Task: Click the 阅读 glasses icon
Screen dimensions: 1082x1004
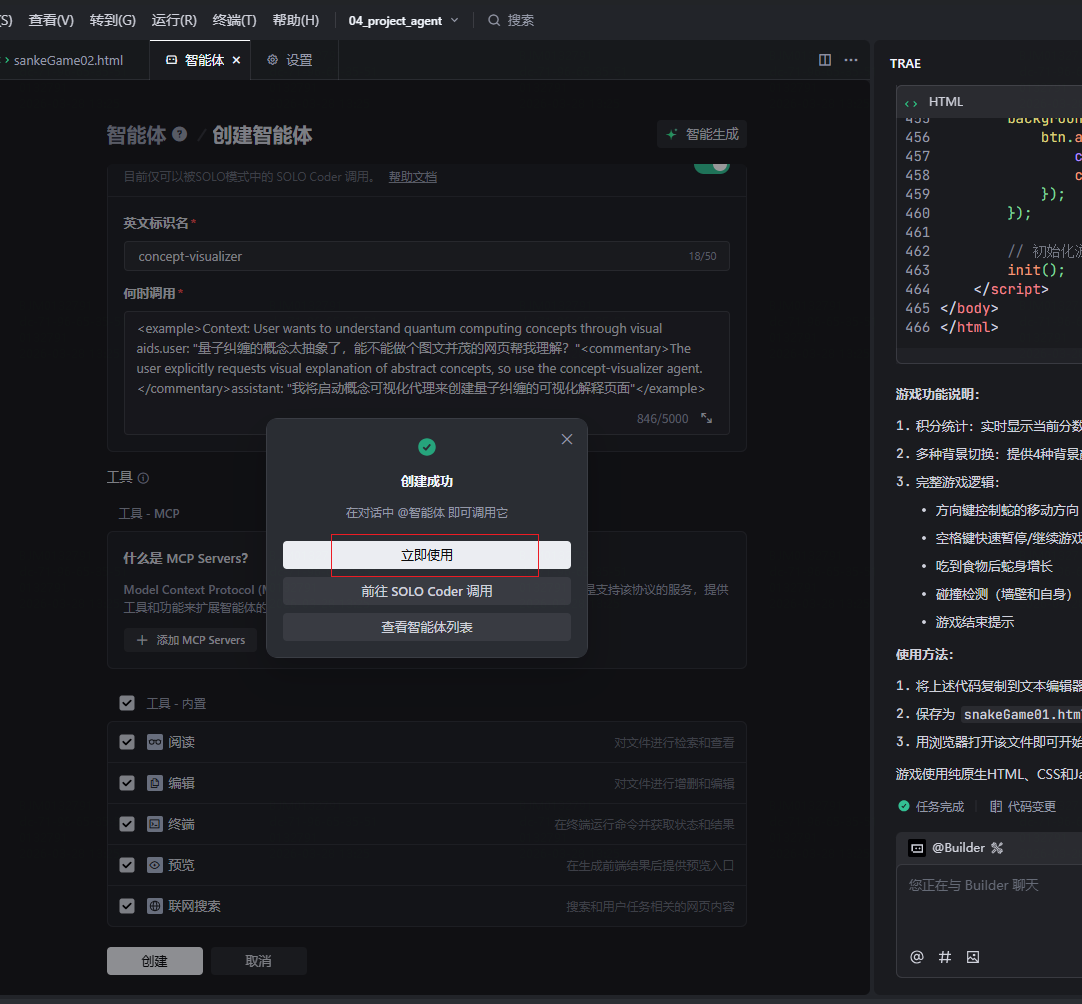Action: pyautogui.click(x=155, y=742)
